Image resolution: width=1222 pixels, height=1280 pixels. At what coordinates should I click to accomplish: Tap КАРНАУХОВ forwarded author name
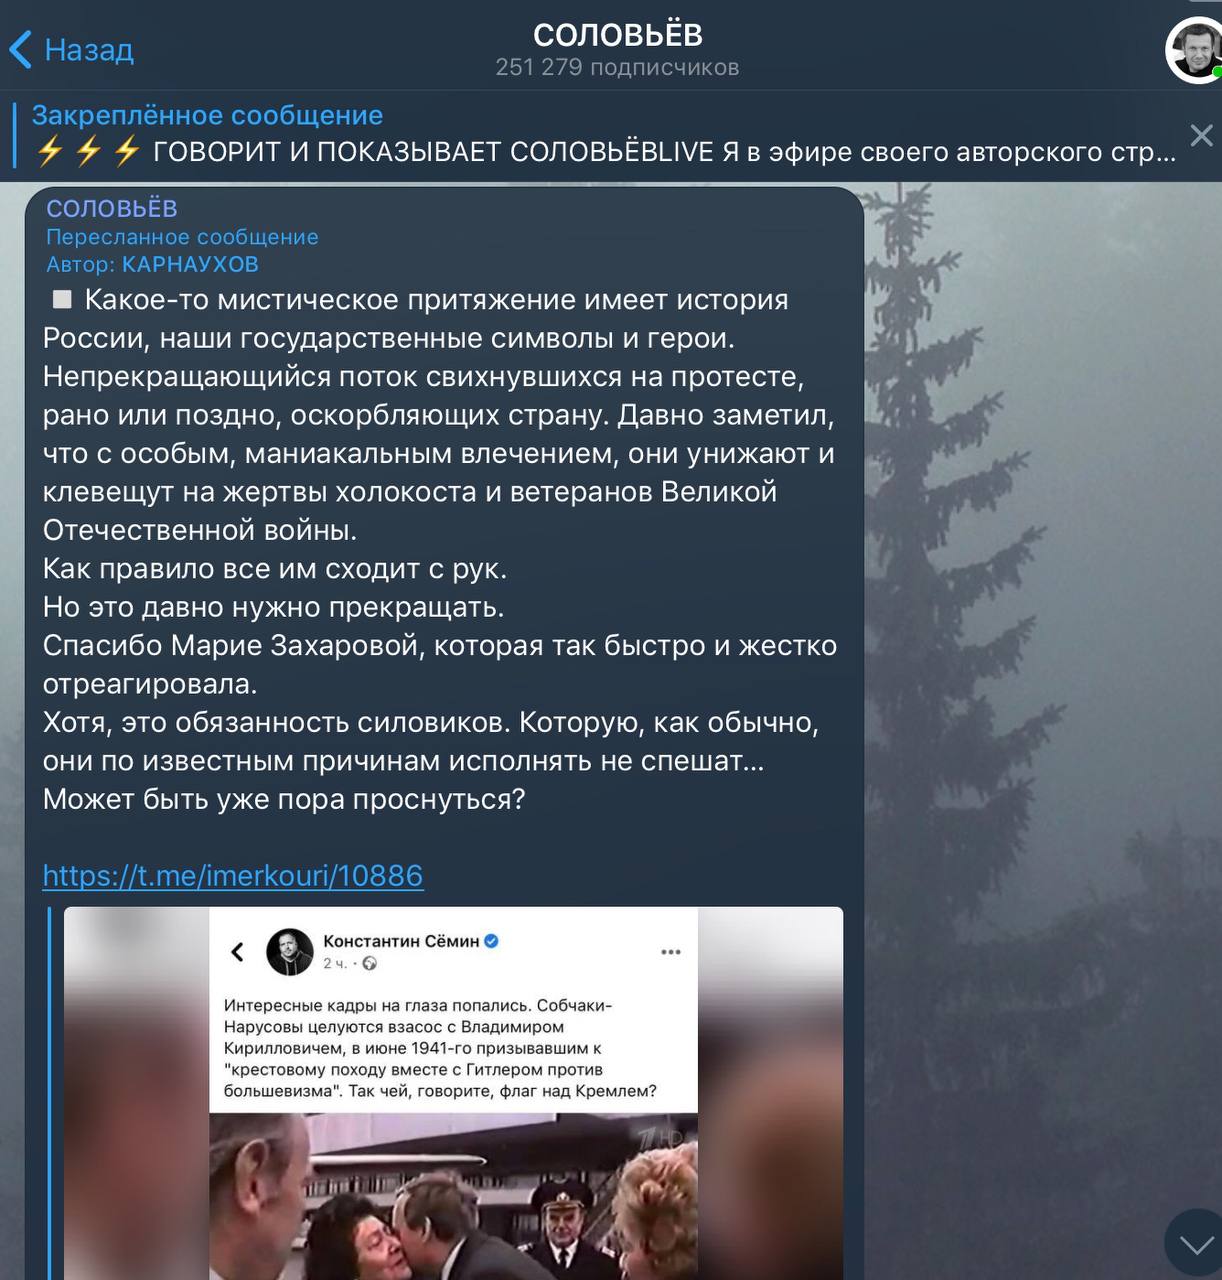tap(190, 264)
